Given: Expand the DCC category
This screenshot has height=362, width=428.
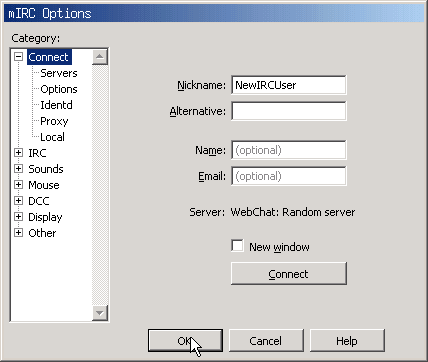Looking at the screenshot, I should tap(19, 201).
